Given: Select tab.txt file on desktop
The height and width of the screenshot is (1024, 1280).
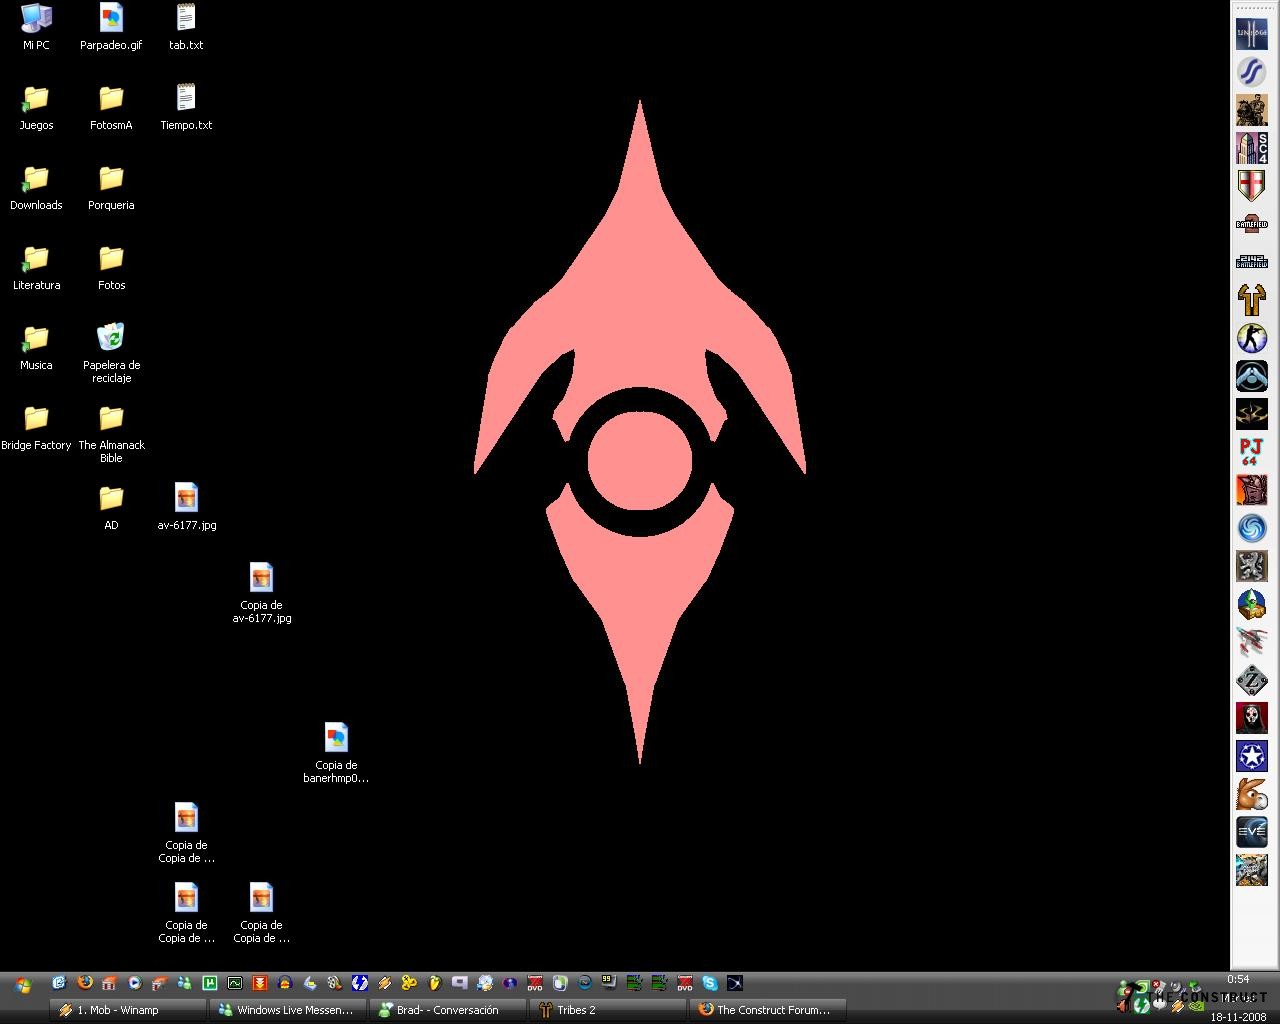Looking at the screenshot, I should (186, 27).
